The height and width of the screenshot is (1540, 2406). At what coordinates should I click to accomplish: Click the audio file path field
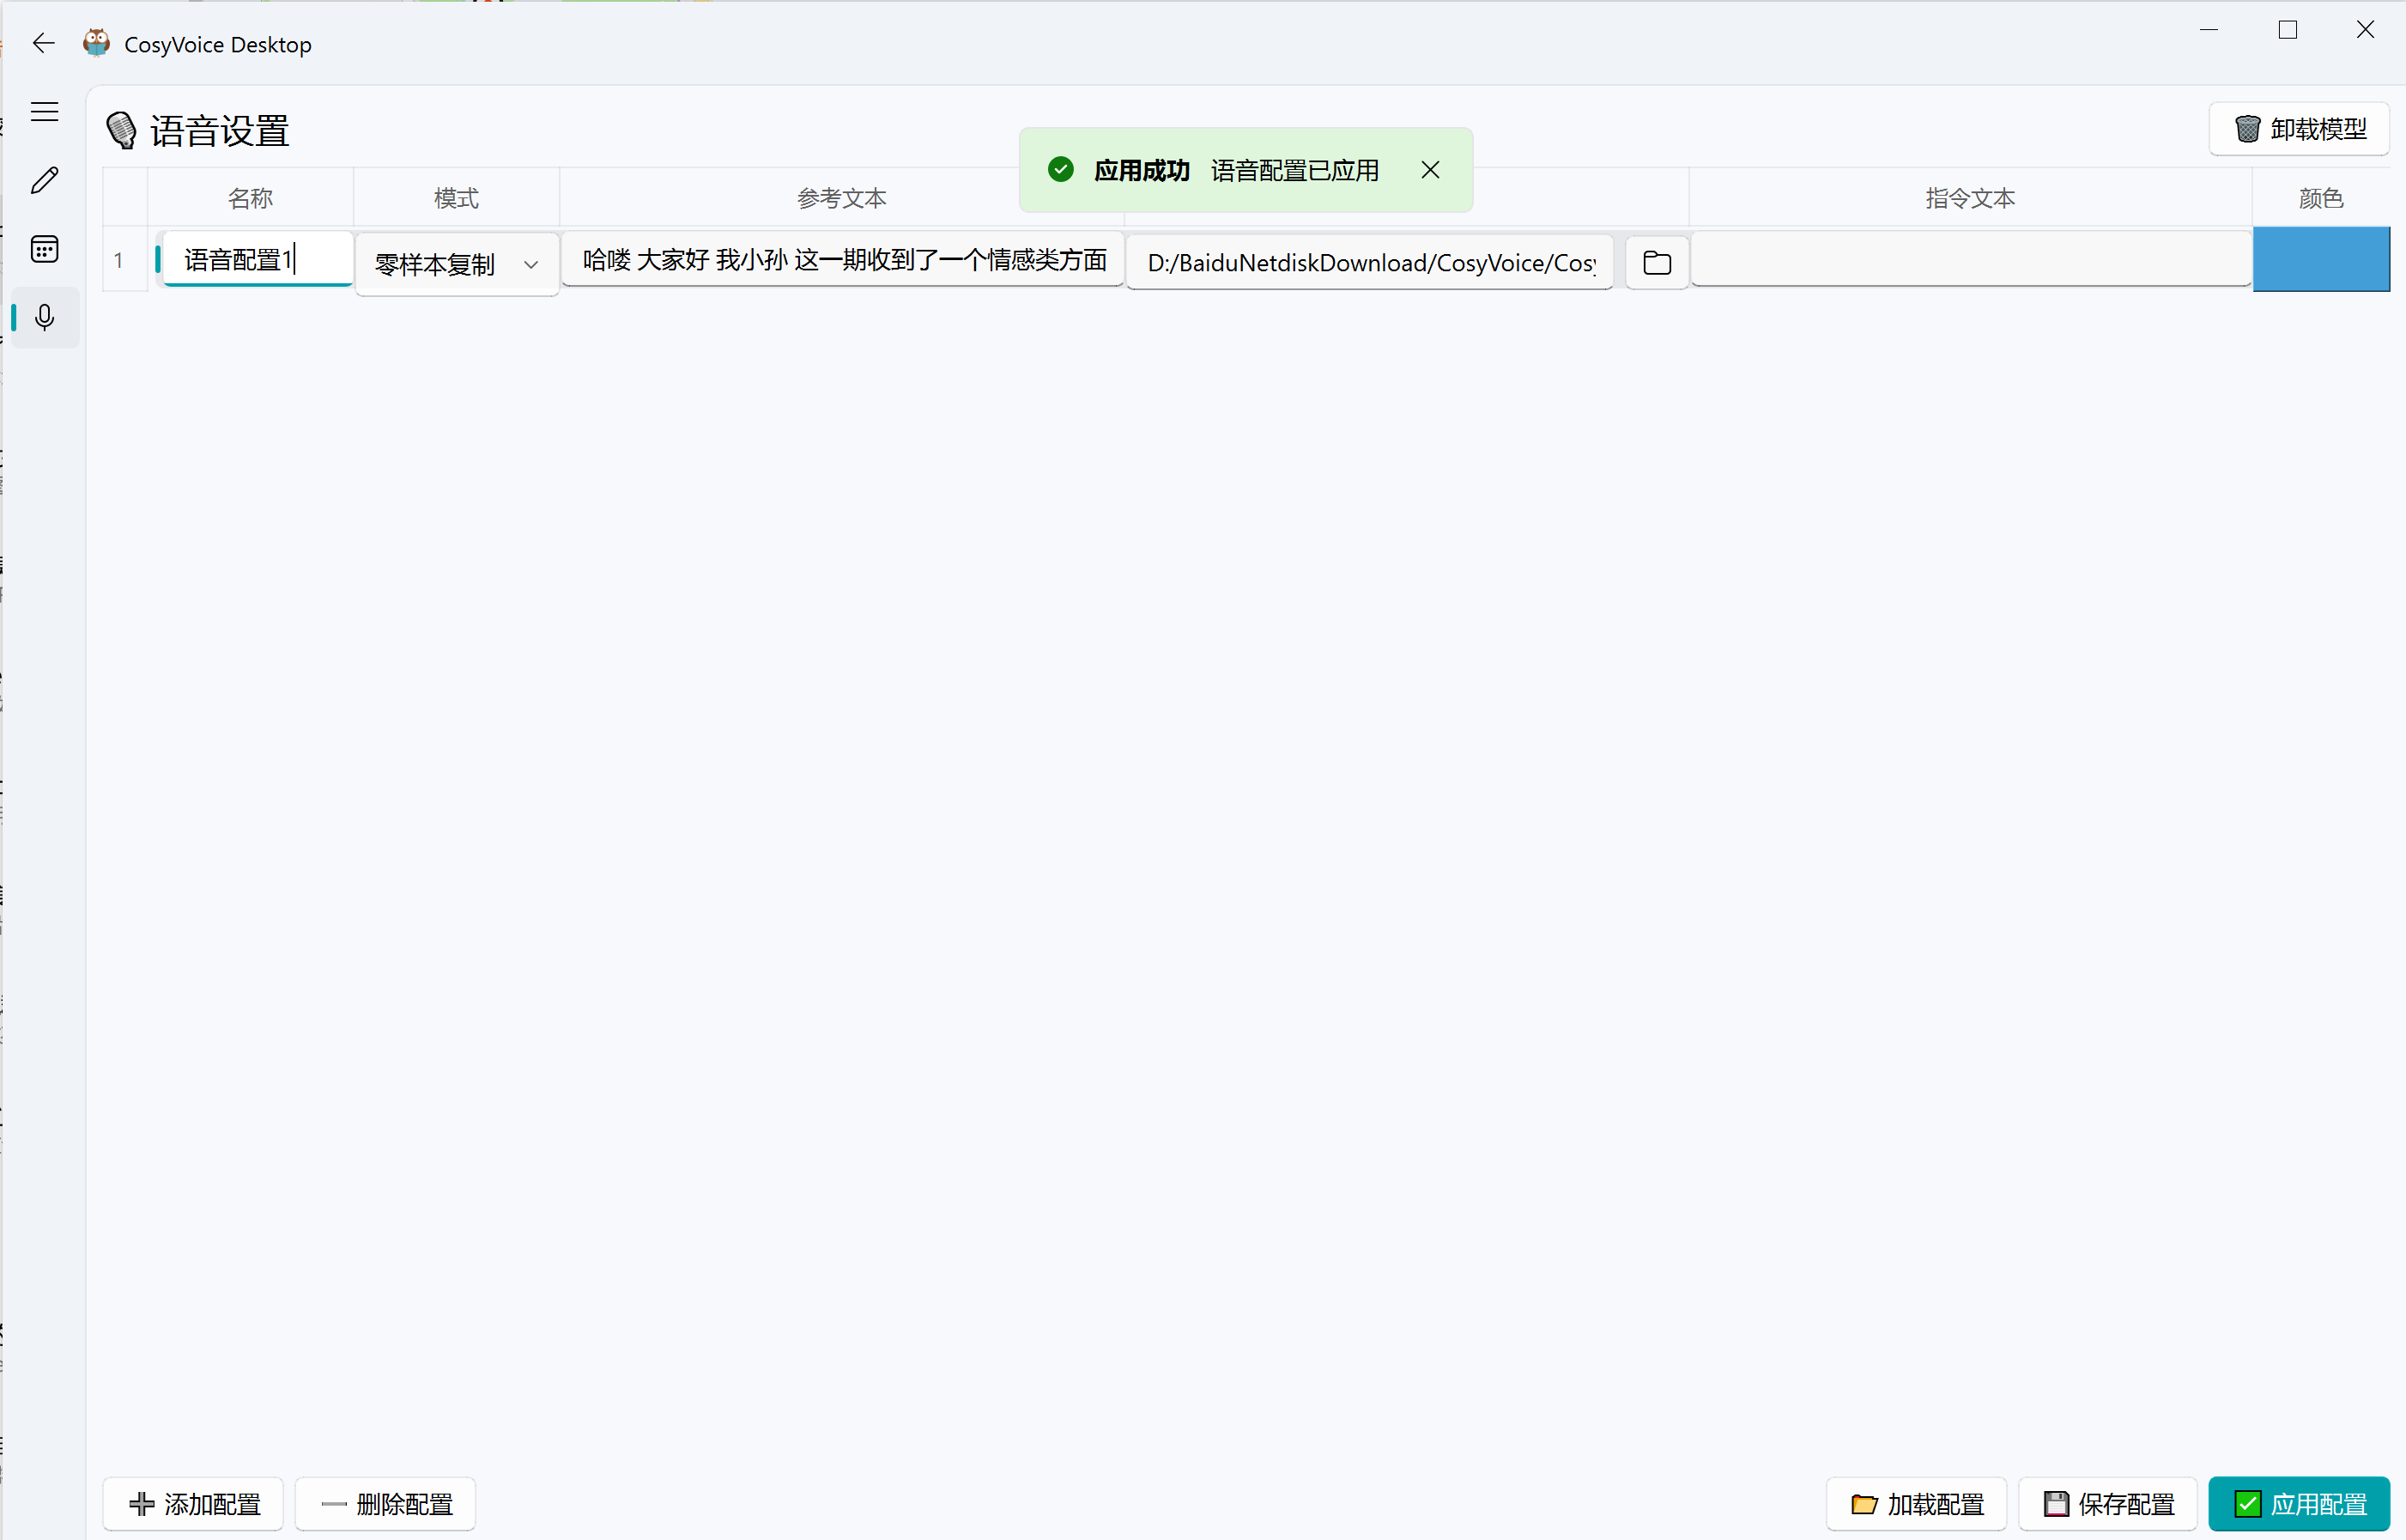pos(1368,262)
